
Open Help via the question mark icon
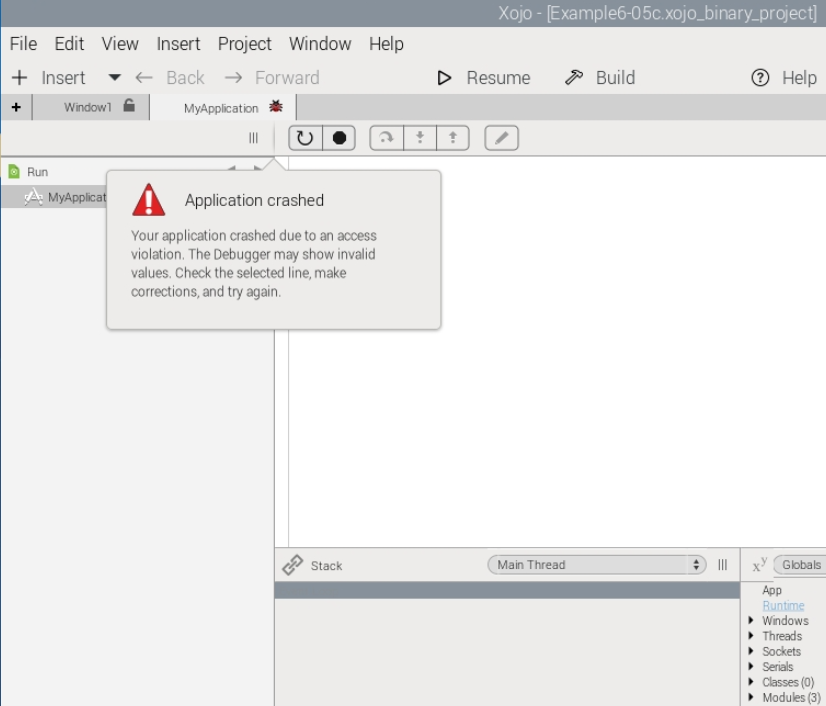[760, 78]
